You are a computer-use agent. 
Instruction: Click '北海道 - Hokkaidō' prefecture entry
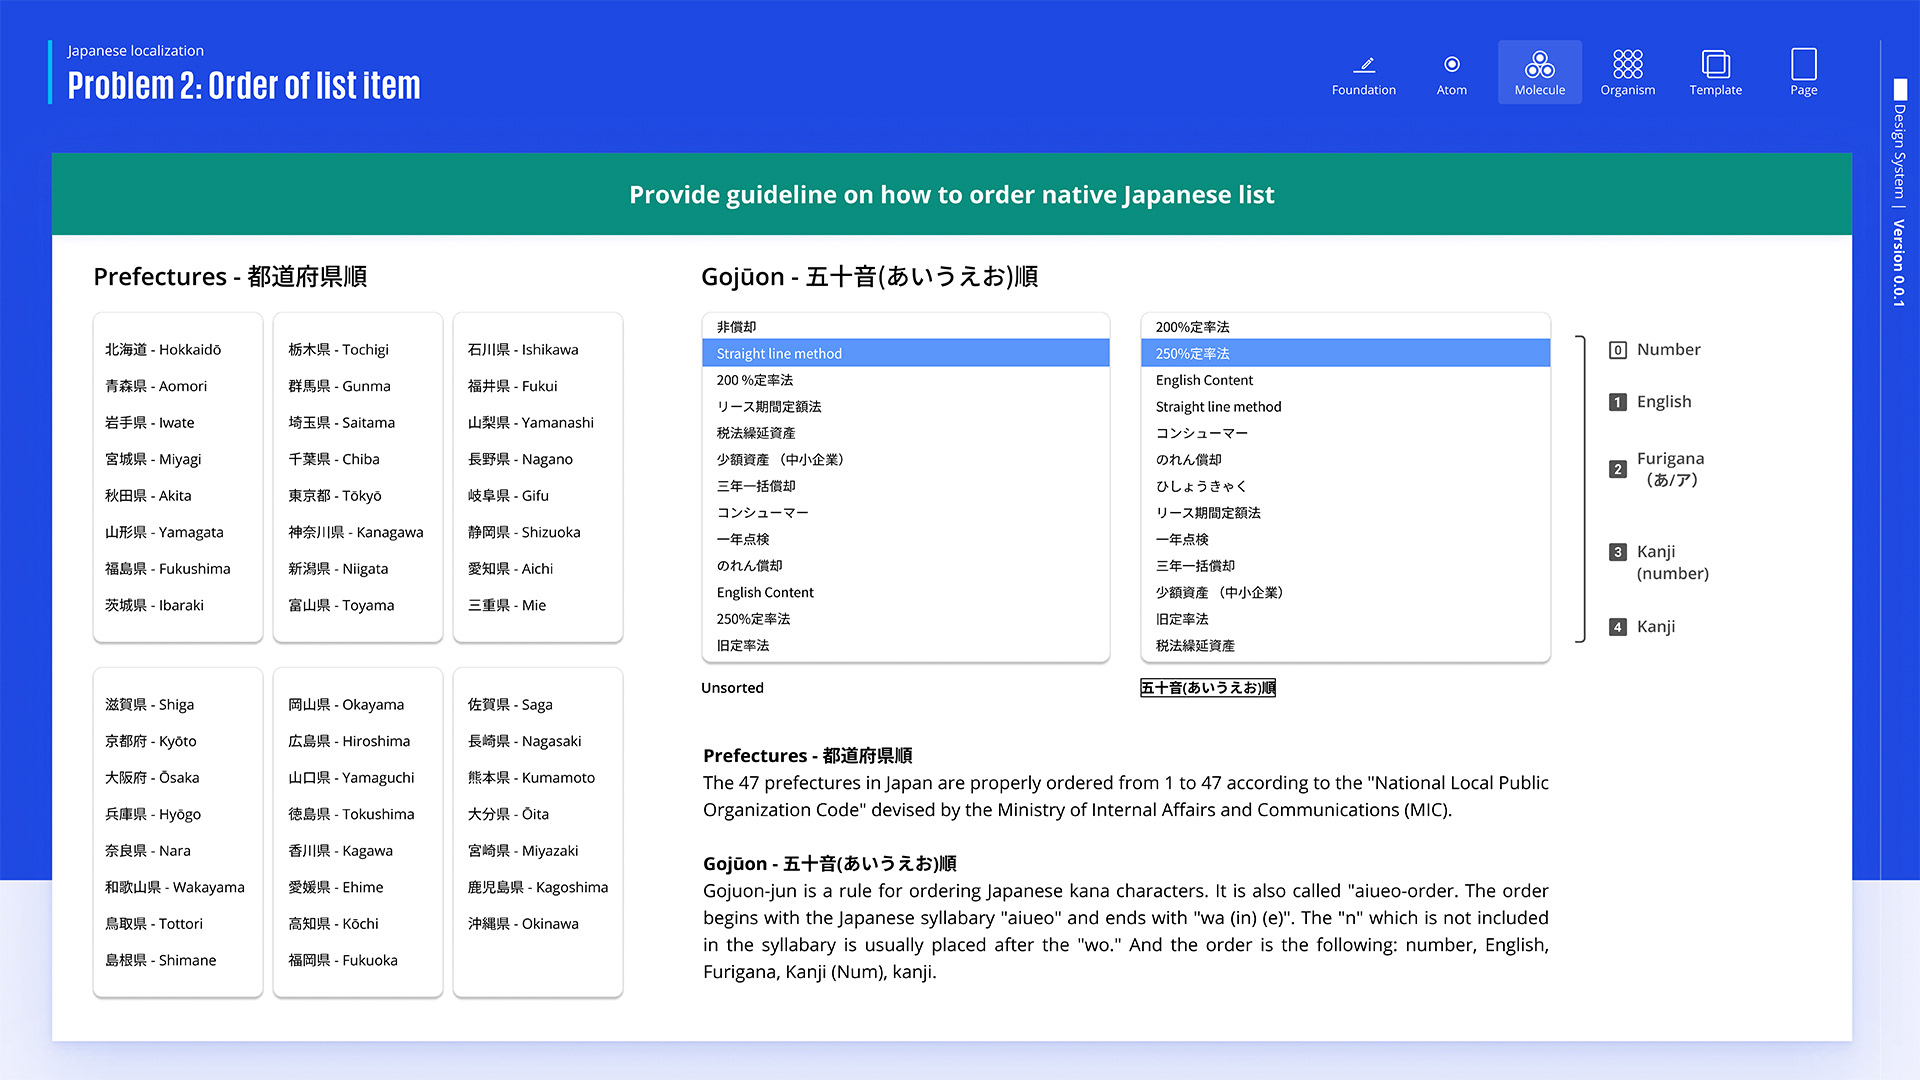(x=163, y=349)
